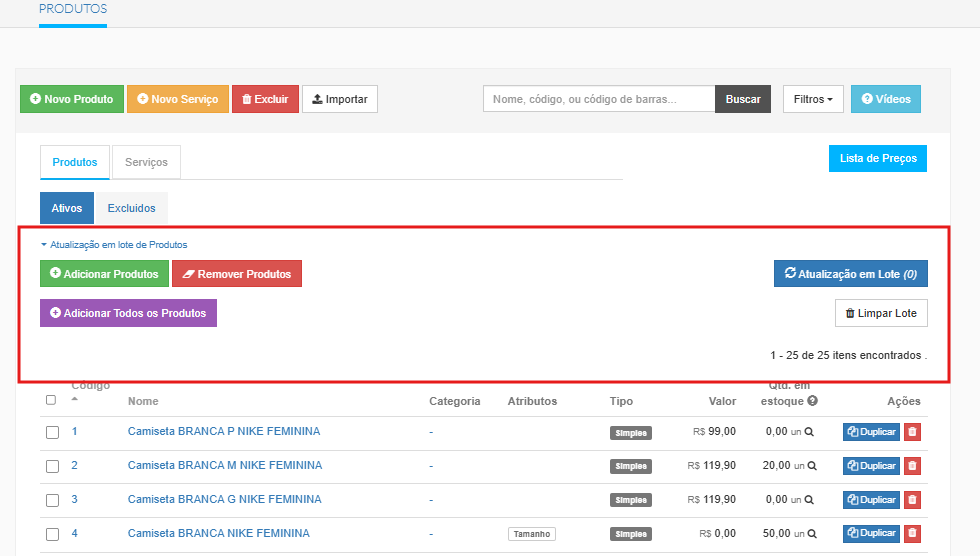
Task: Click the Limpar Lote button
Action: (881, 313)
